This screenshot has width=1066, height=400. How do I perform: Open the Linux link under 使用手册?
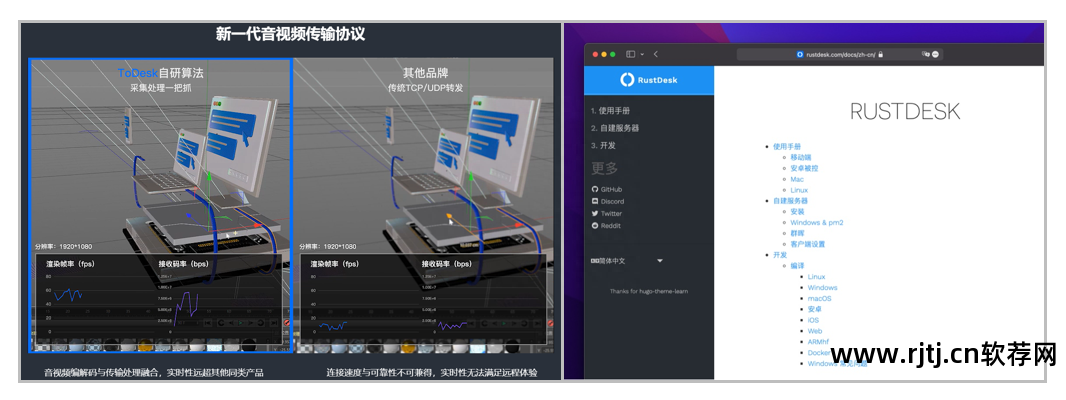pyautogui.click(x=799, y=190)
